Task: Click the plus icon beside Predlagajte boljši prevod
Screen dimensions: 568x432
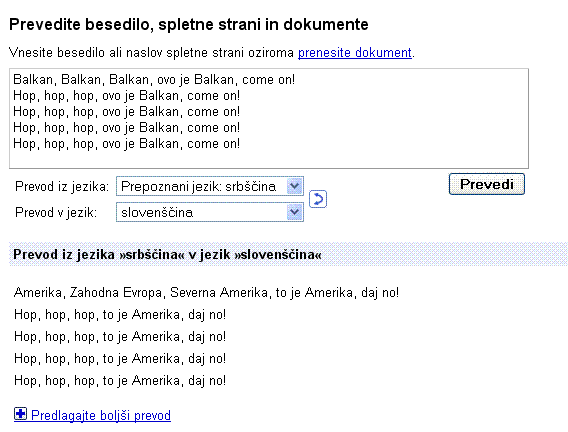Action: click(x=20, y=414)
